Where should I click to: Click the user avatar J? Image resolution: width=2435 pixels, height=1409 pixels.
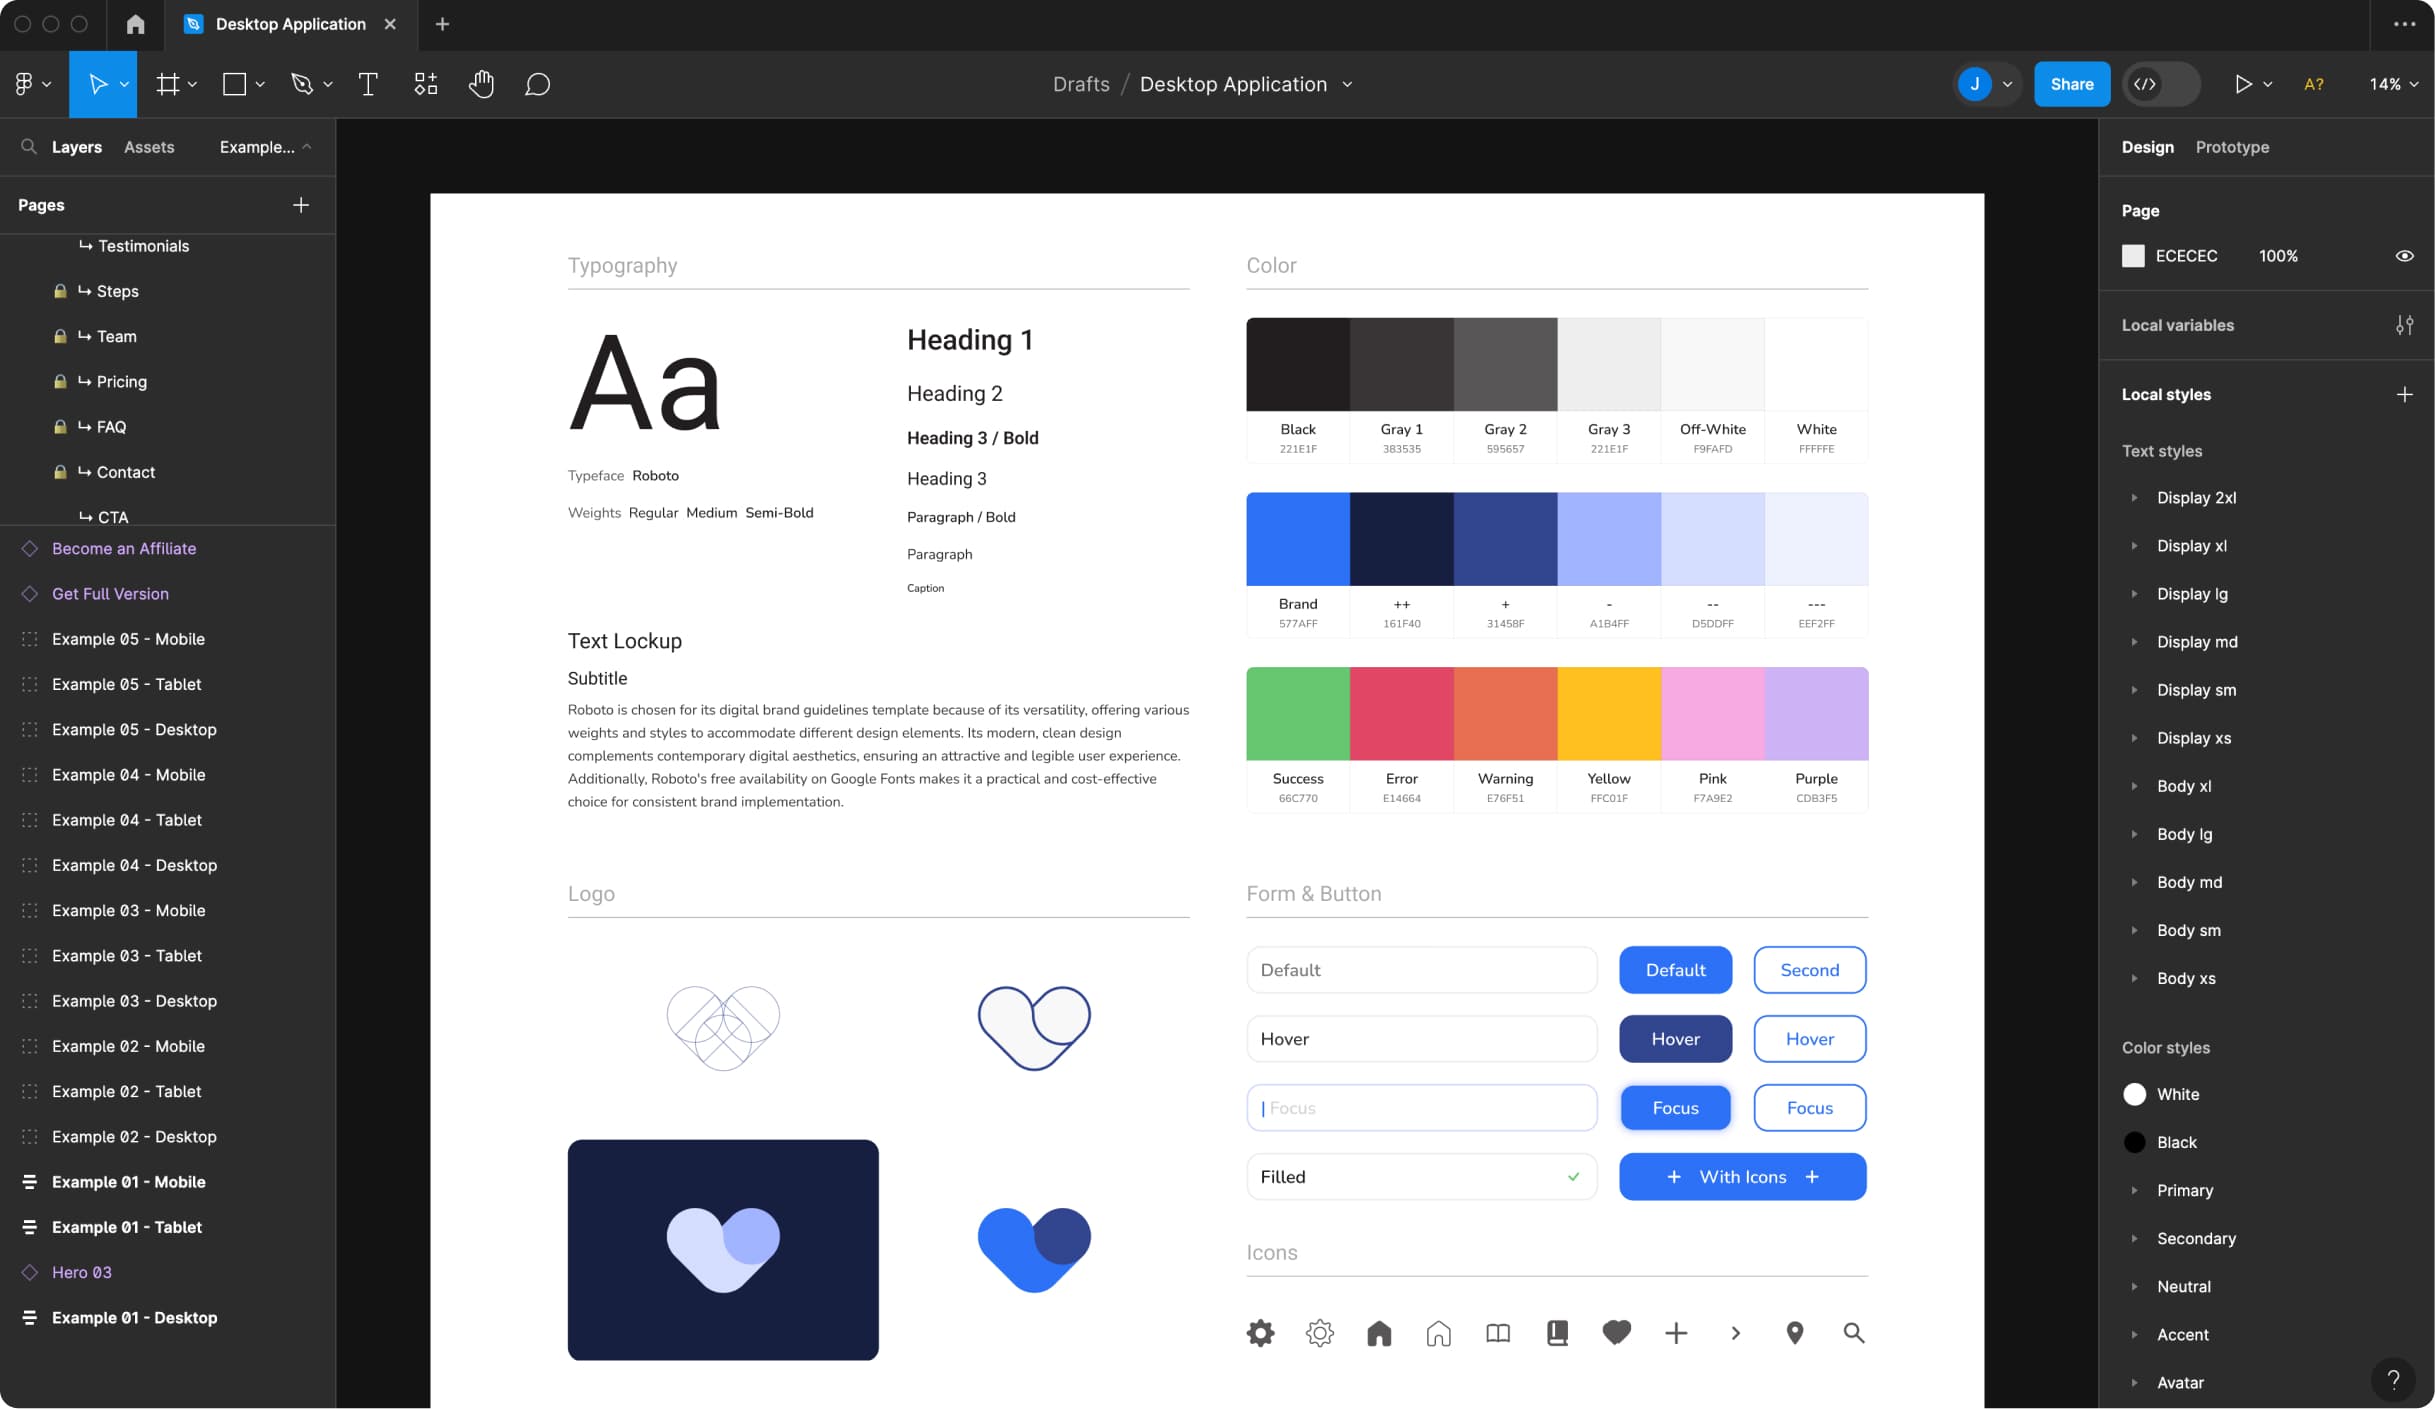[1974, 84]
